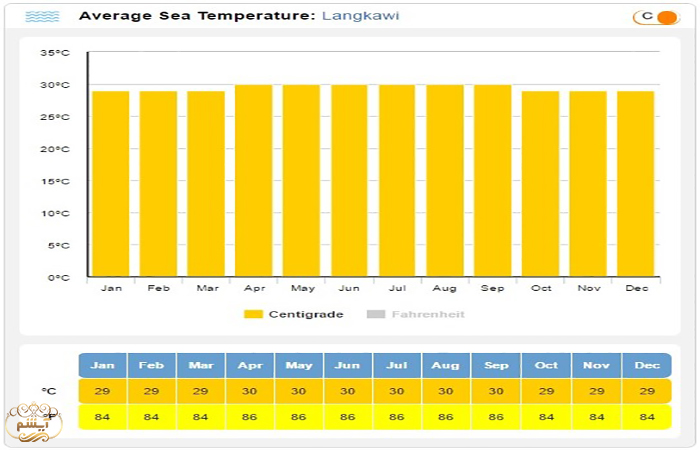Select the Jan column header
This screenshot has width=700, height=450.
[x=102, y=366]
